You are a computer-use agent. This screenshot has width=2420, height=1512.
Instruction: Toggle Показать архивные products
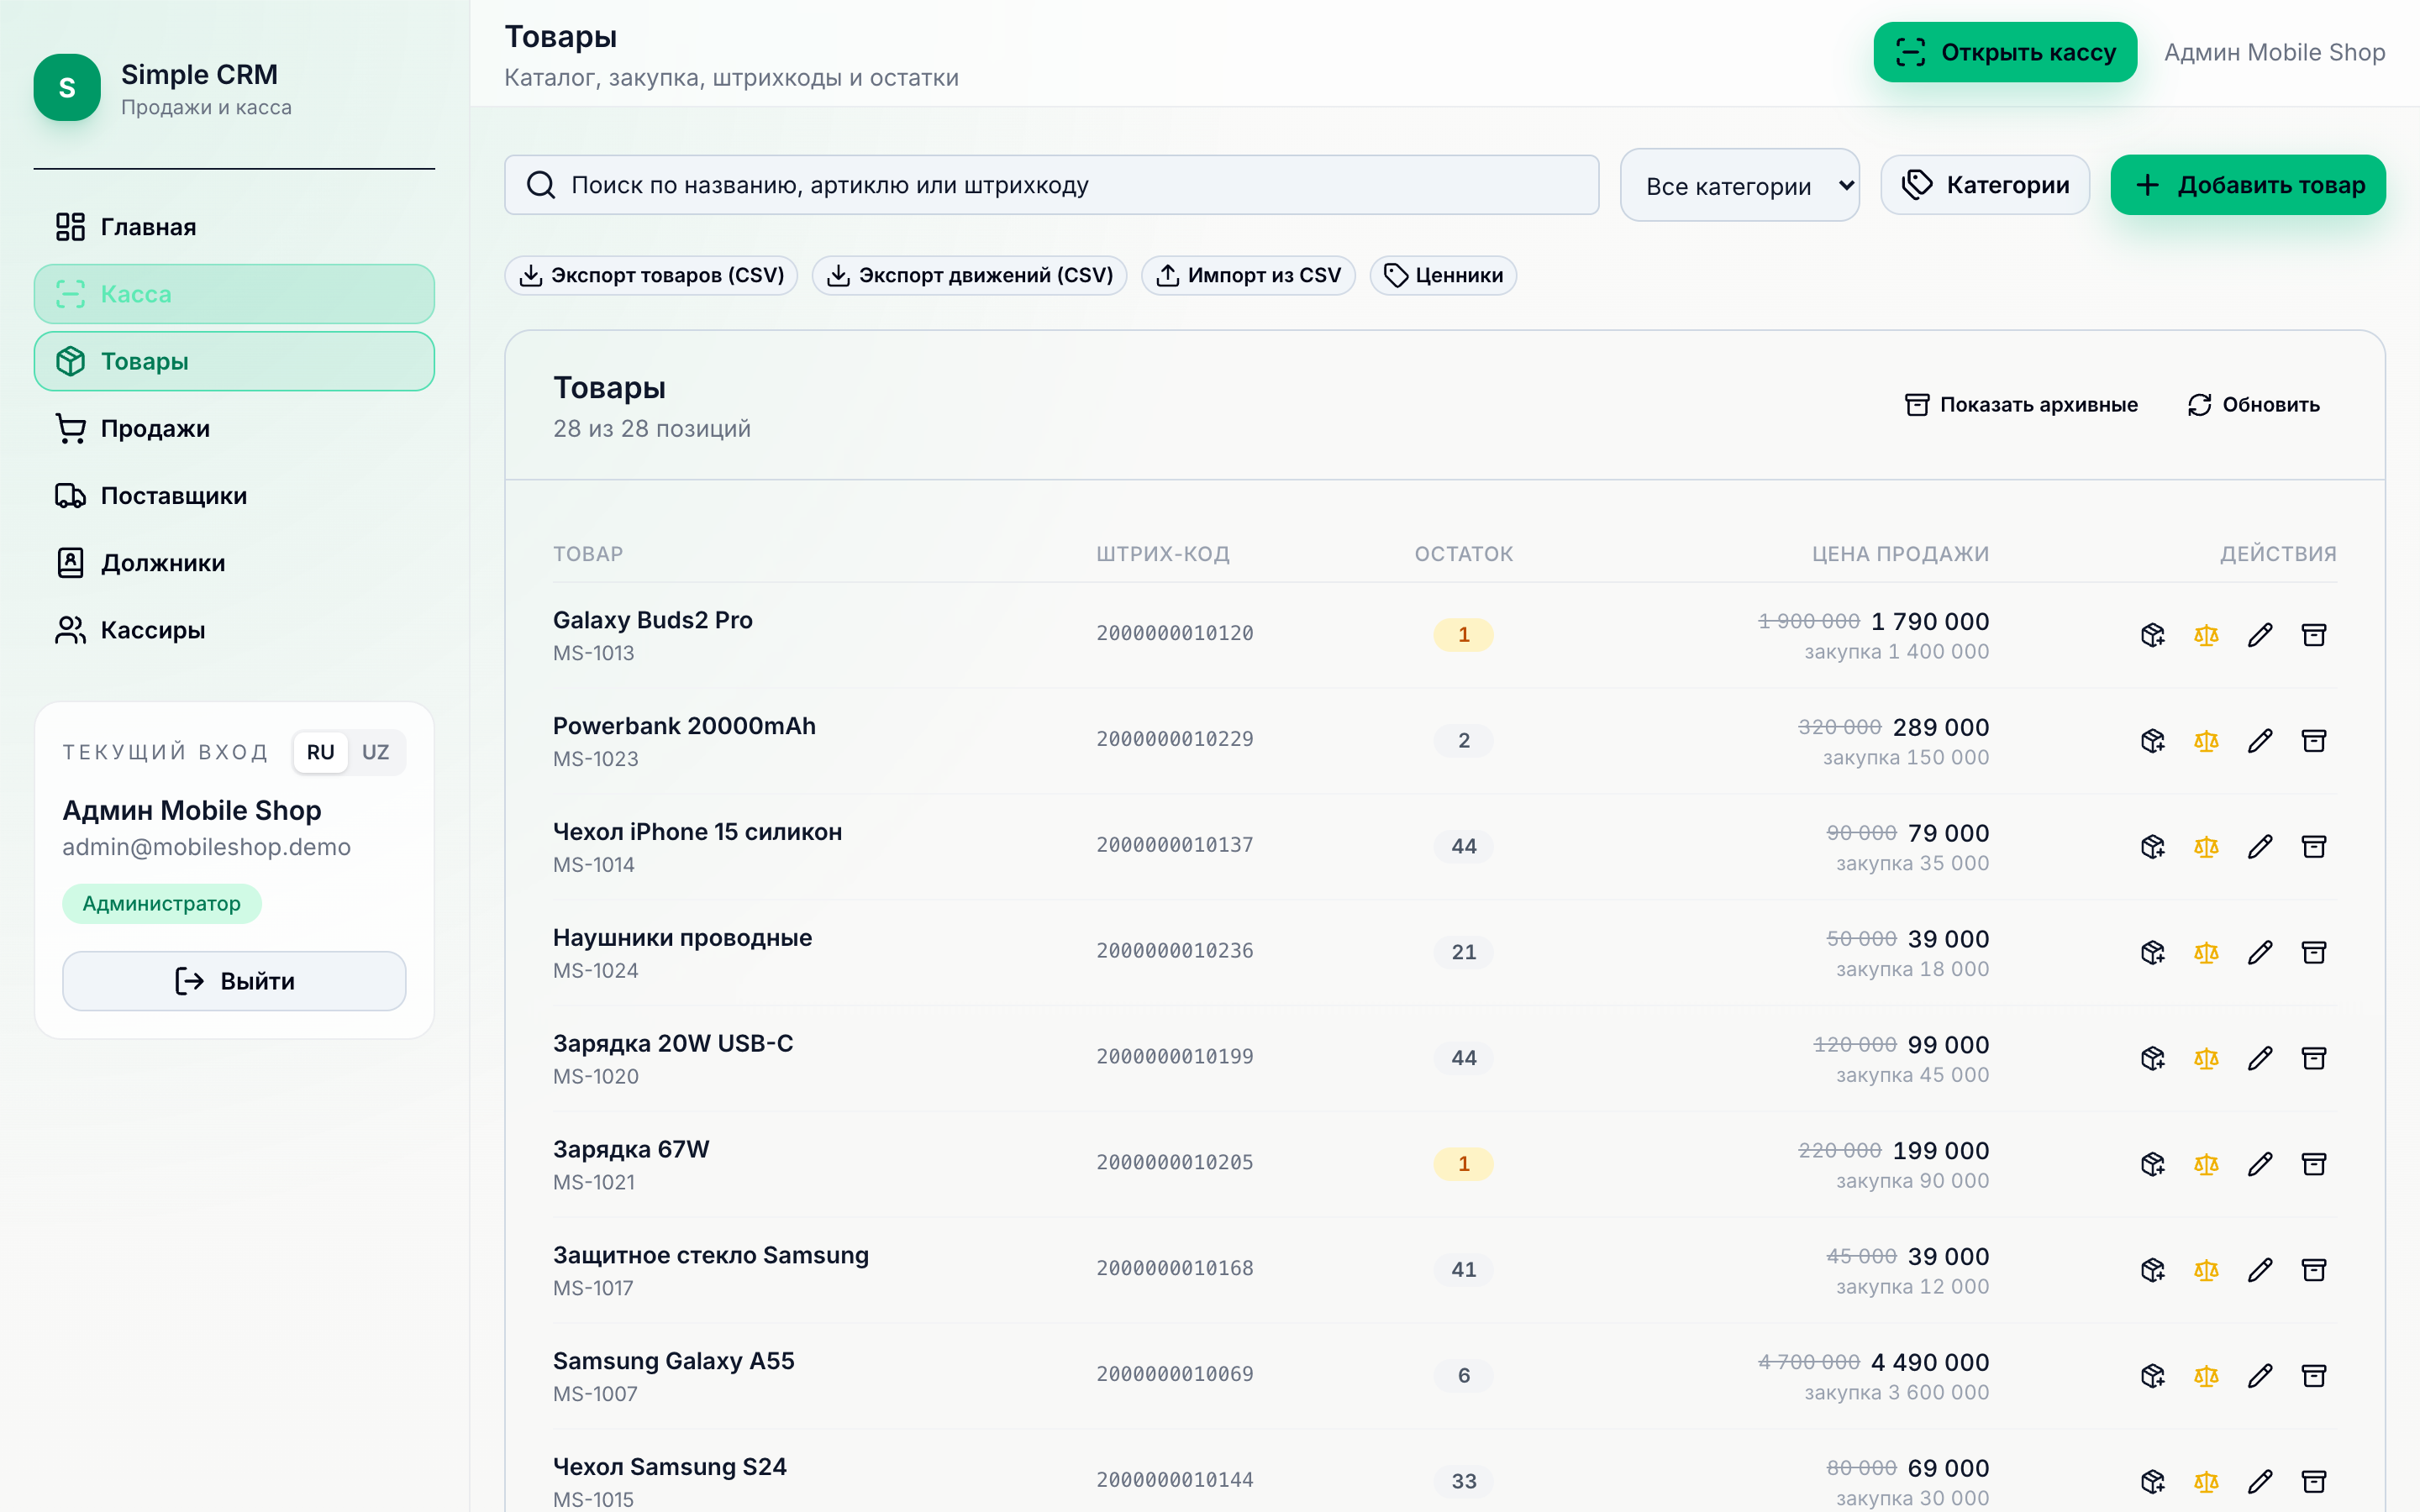point(2021,405)
